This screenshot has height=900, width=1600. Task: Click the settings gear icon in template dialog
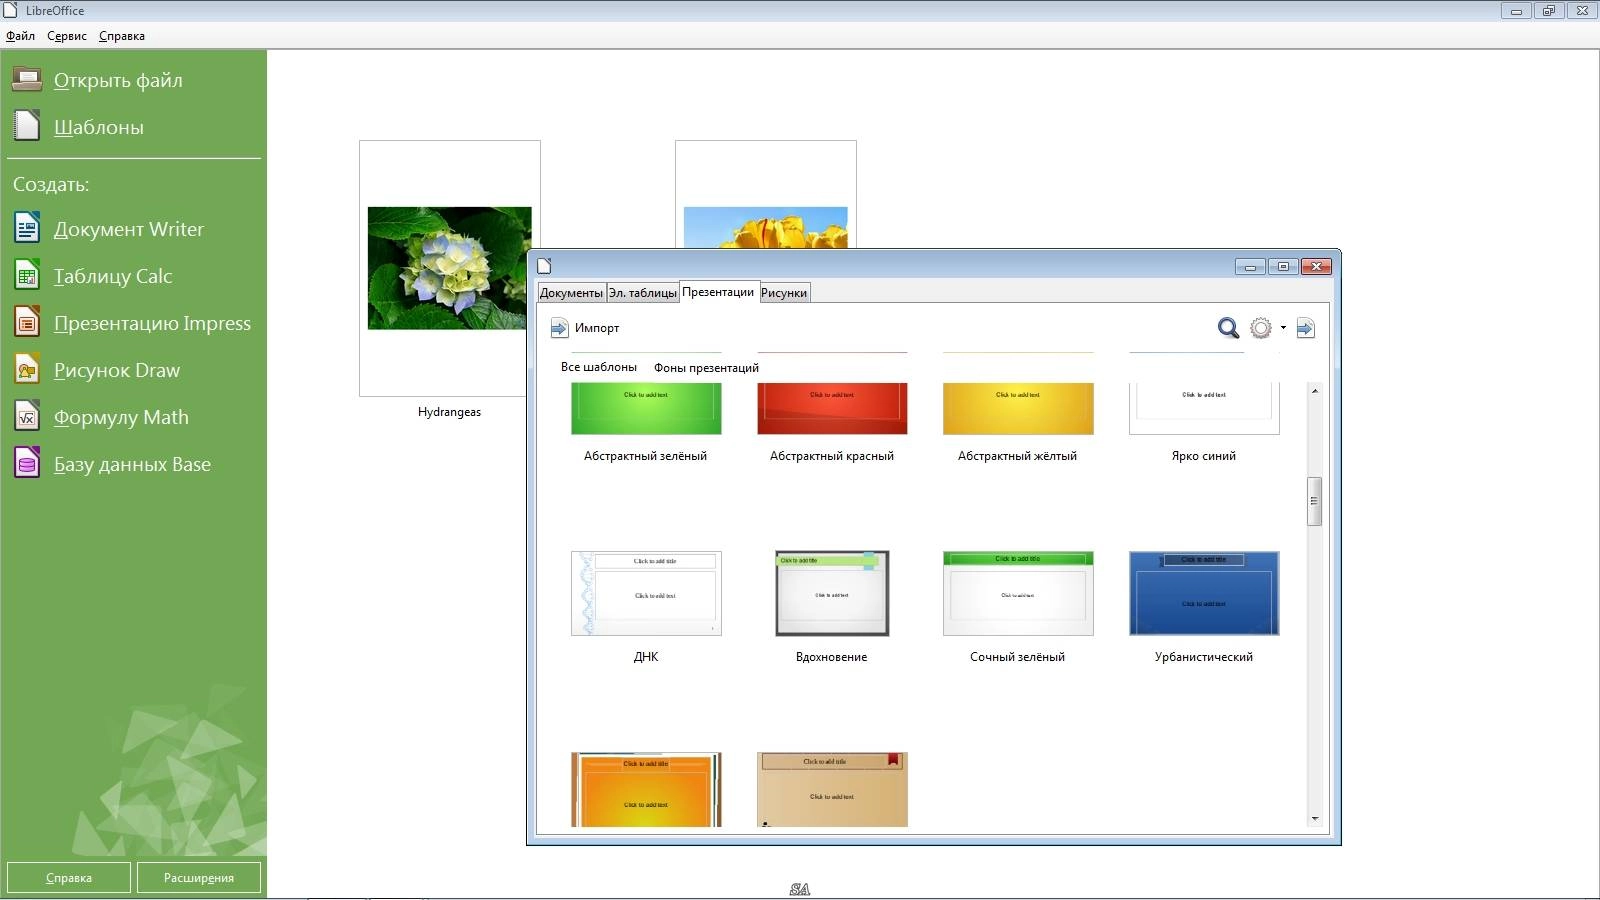1261,328
